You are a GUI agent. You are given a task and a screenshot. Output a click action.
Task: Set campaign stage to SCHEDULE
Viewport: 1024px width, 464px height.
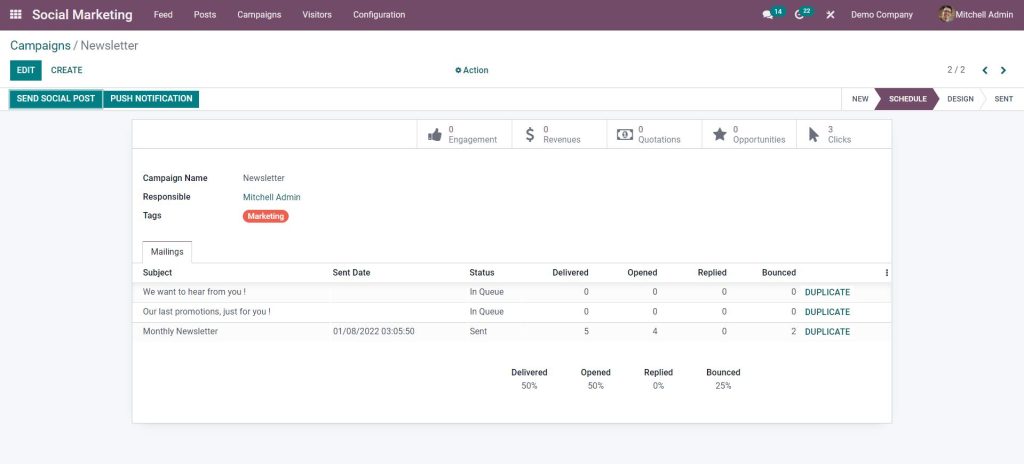click(x=907, y=99)
